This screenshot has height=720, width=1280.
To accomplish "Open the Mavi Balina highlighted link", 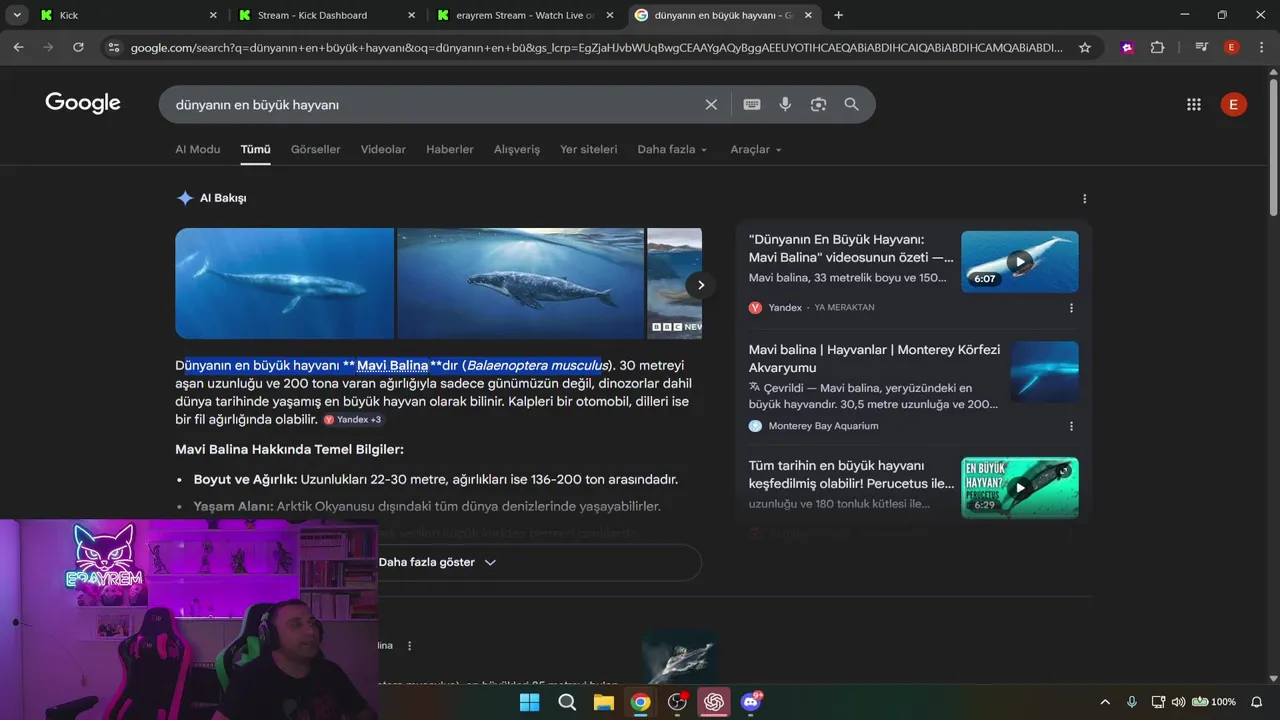I will (392, 365).
